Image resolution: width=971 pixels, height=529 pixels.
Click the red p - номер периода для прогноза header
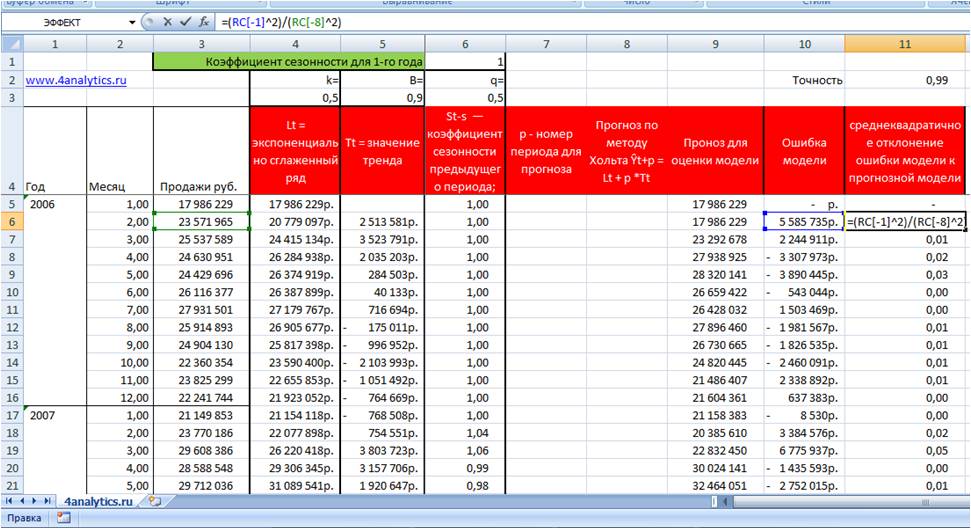(546, 151)
